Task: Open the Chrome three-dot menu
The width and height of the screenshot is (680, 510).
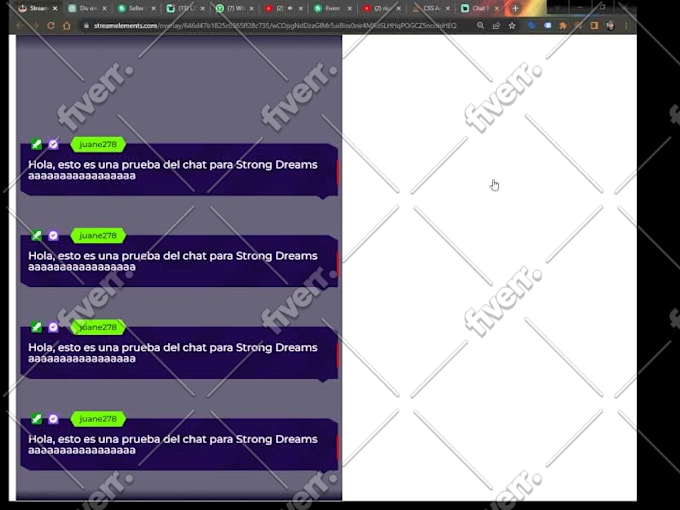Action: 626,26
